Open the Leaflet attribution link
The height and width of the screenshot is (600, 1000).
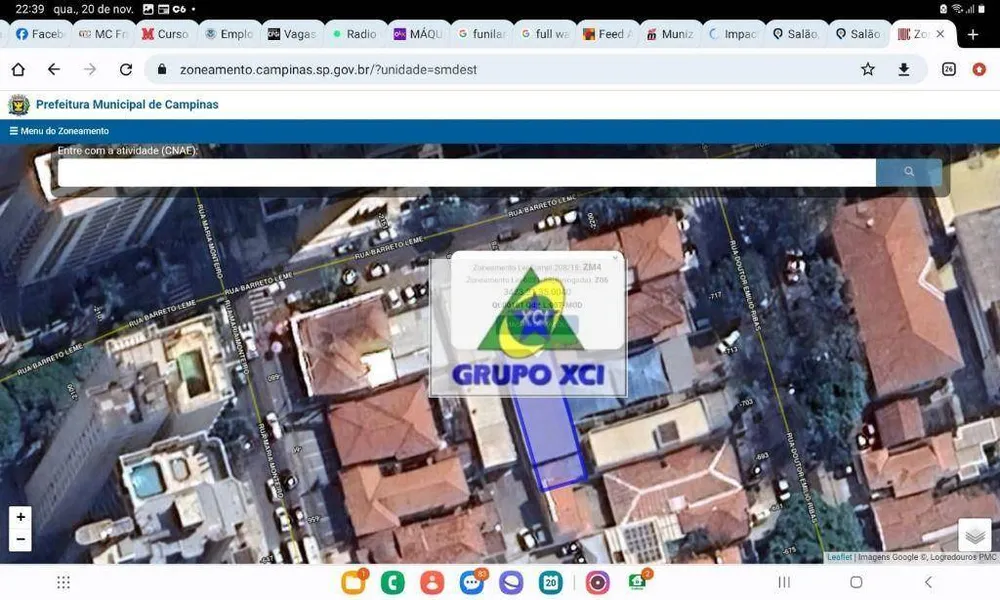tap(839, 557)
